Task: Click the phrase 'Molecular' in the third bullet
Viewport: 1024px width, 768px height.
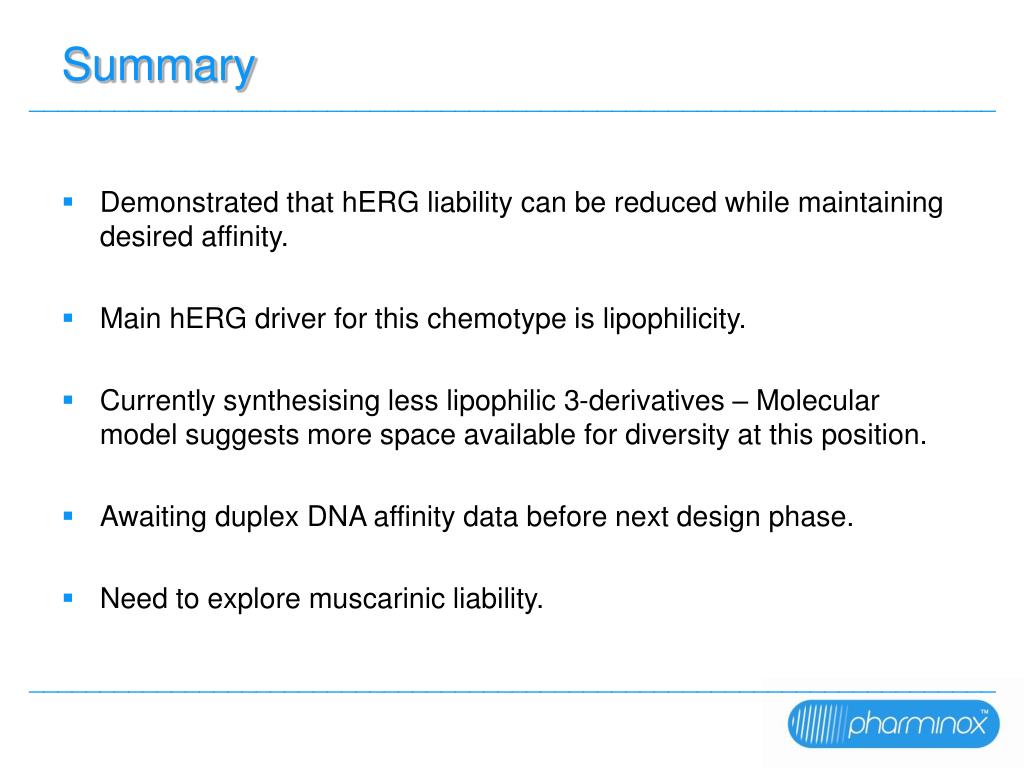Action: 818,401
